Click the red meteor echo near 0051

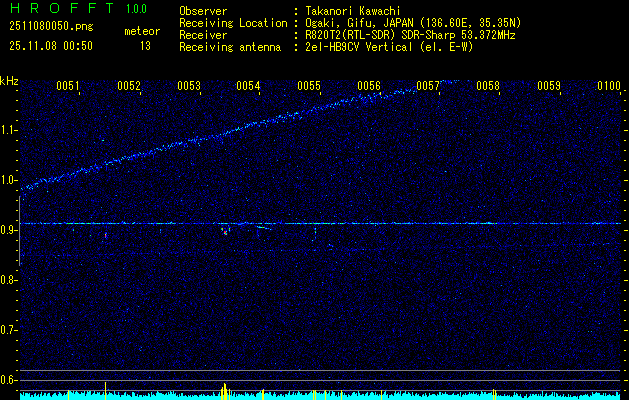pos(106,236)
